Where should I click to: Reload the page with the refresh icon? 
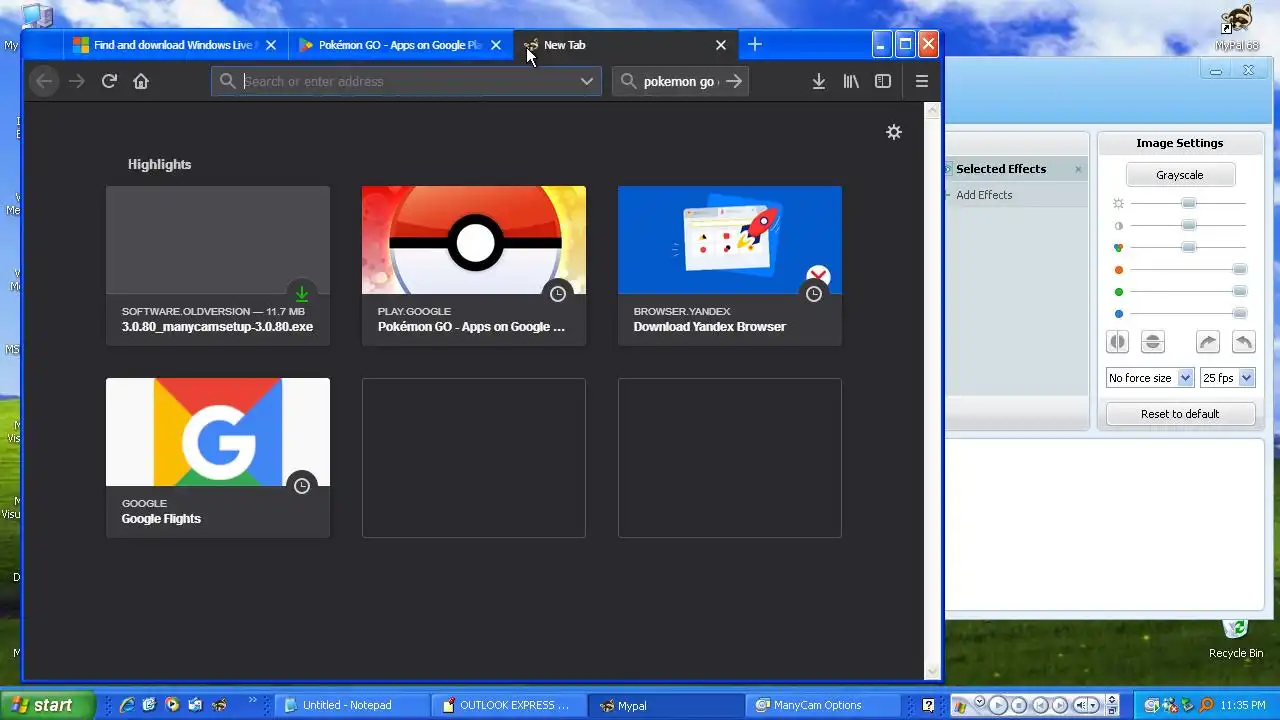[109, 81]
